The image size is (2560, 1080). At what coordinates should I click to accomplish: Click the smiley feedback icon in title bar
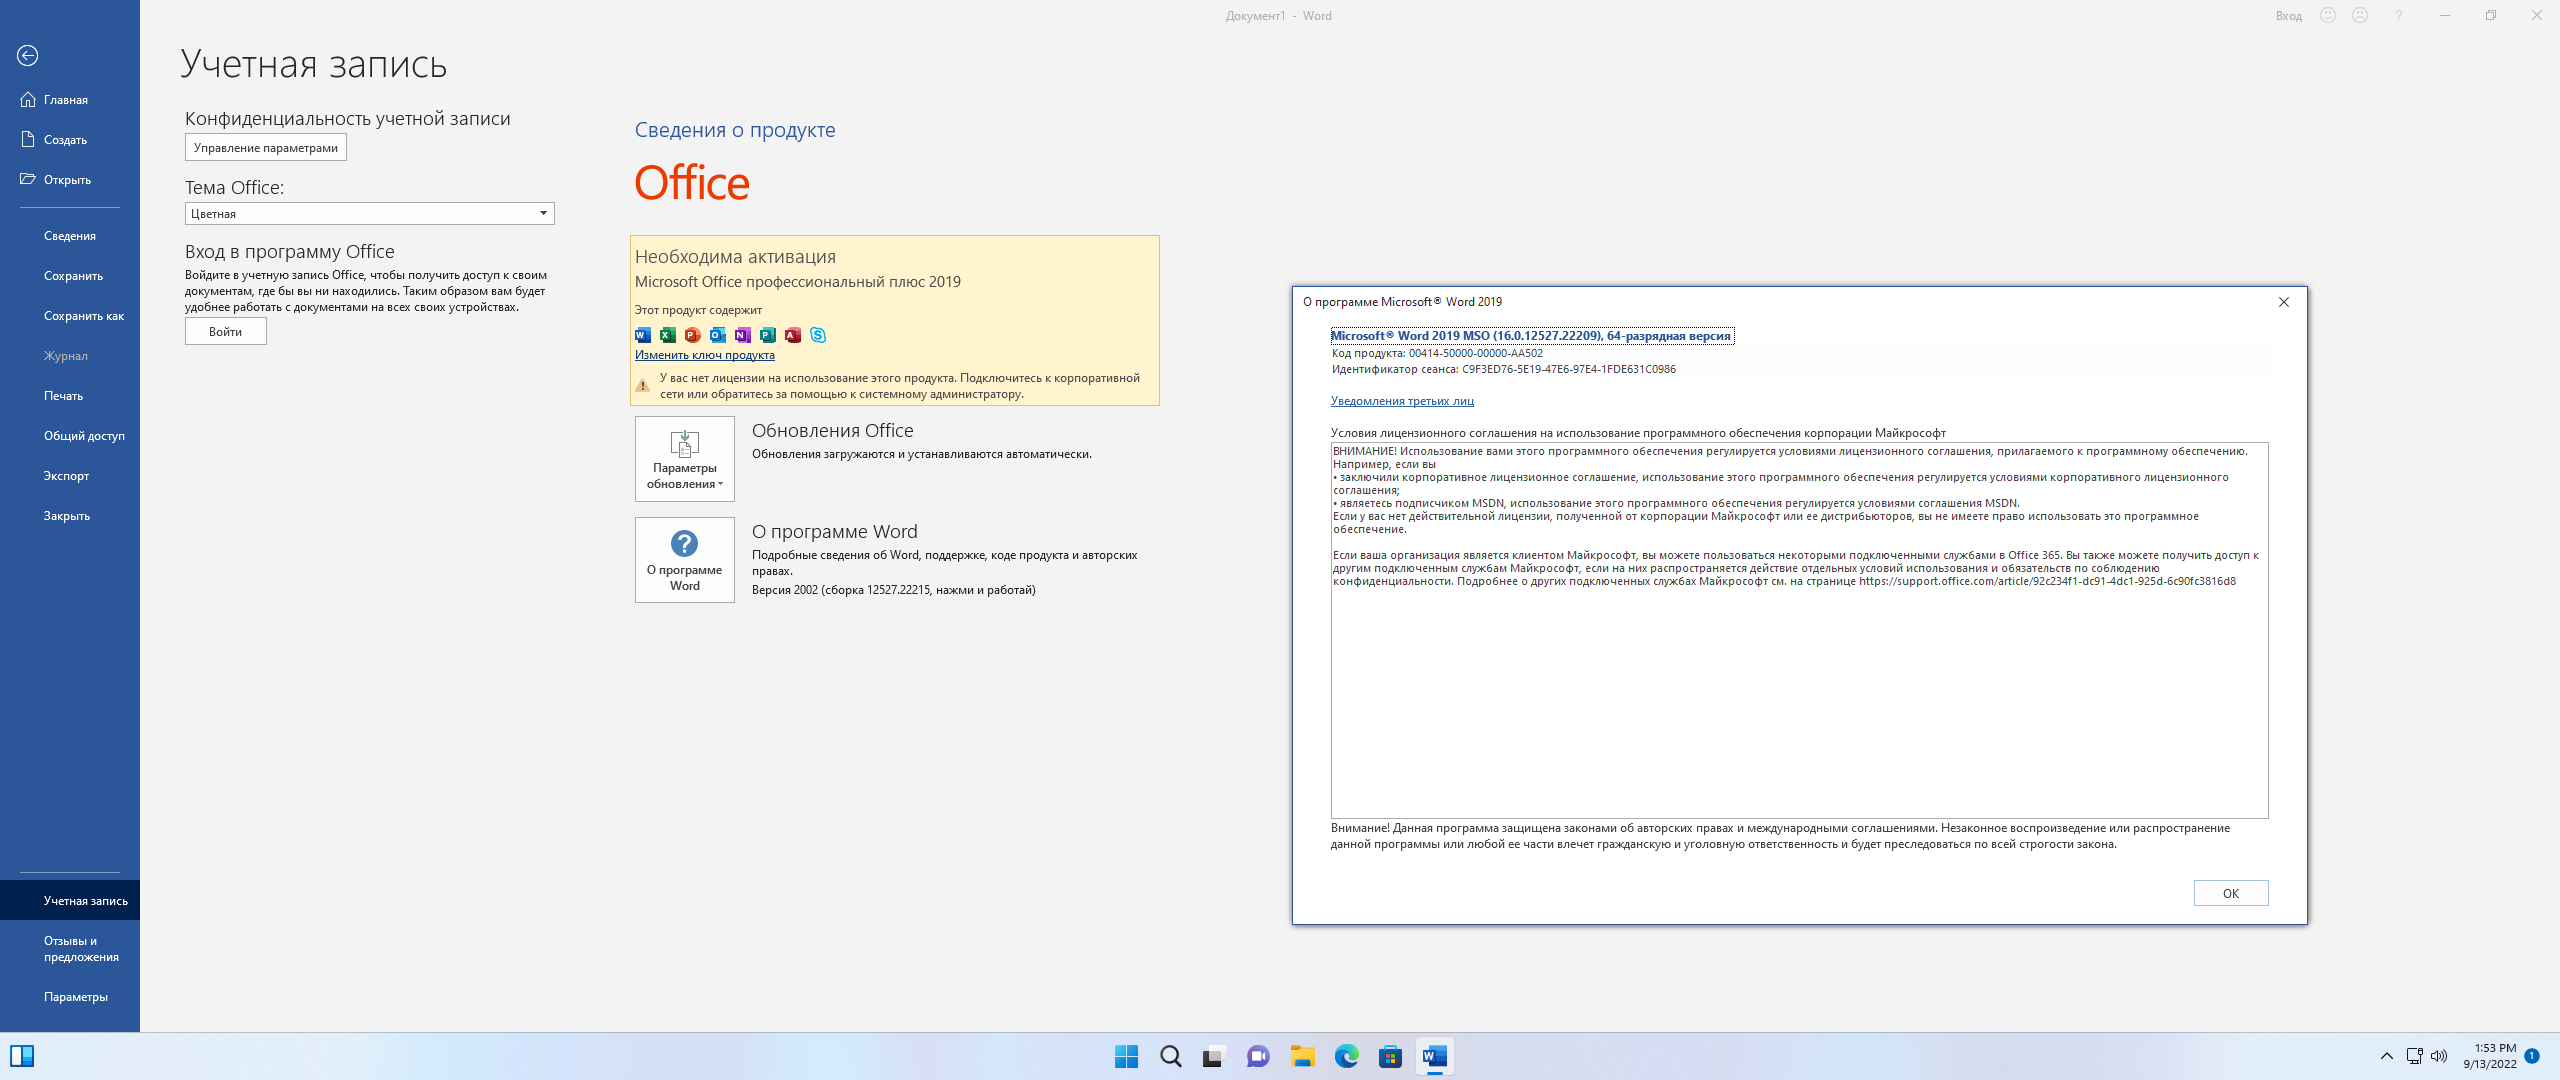[2328, 15]
